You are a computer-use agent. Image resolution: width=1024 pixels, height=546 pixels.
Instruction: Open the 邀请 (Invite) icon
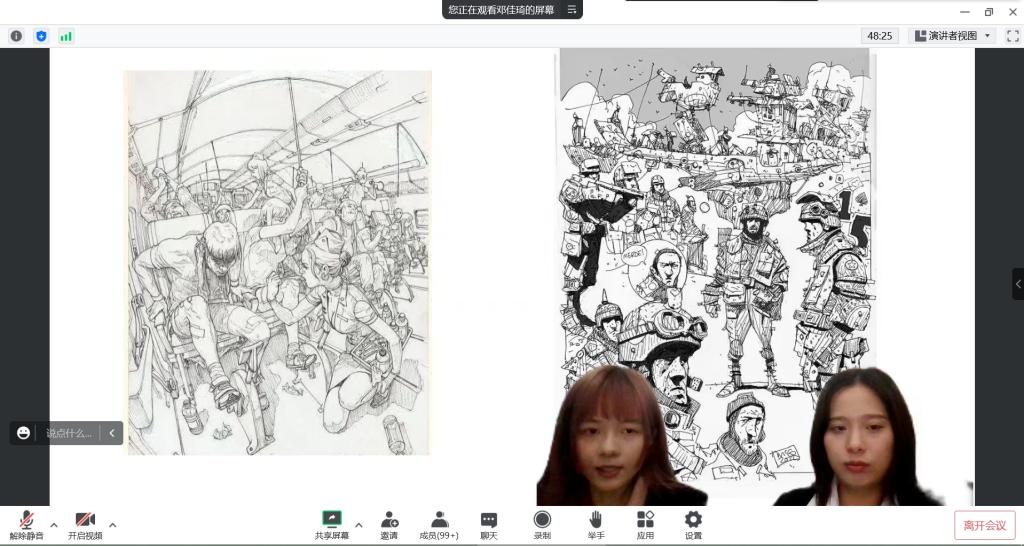click(x=389, y=525)
